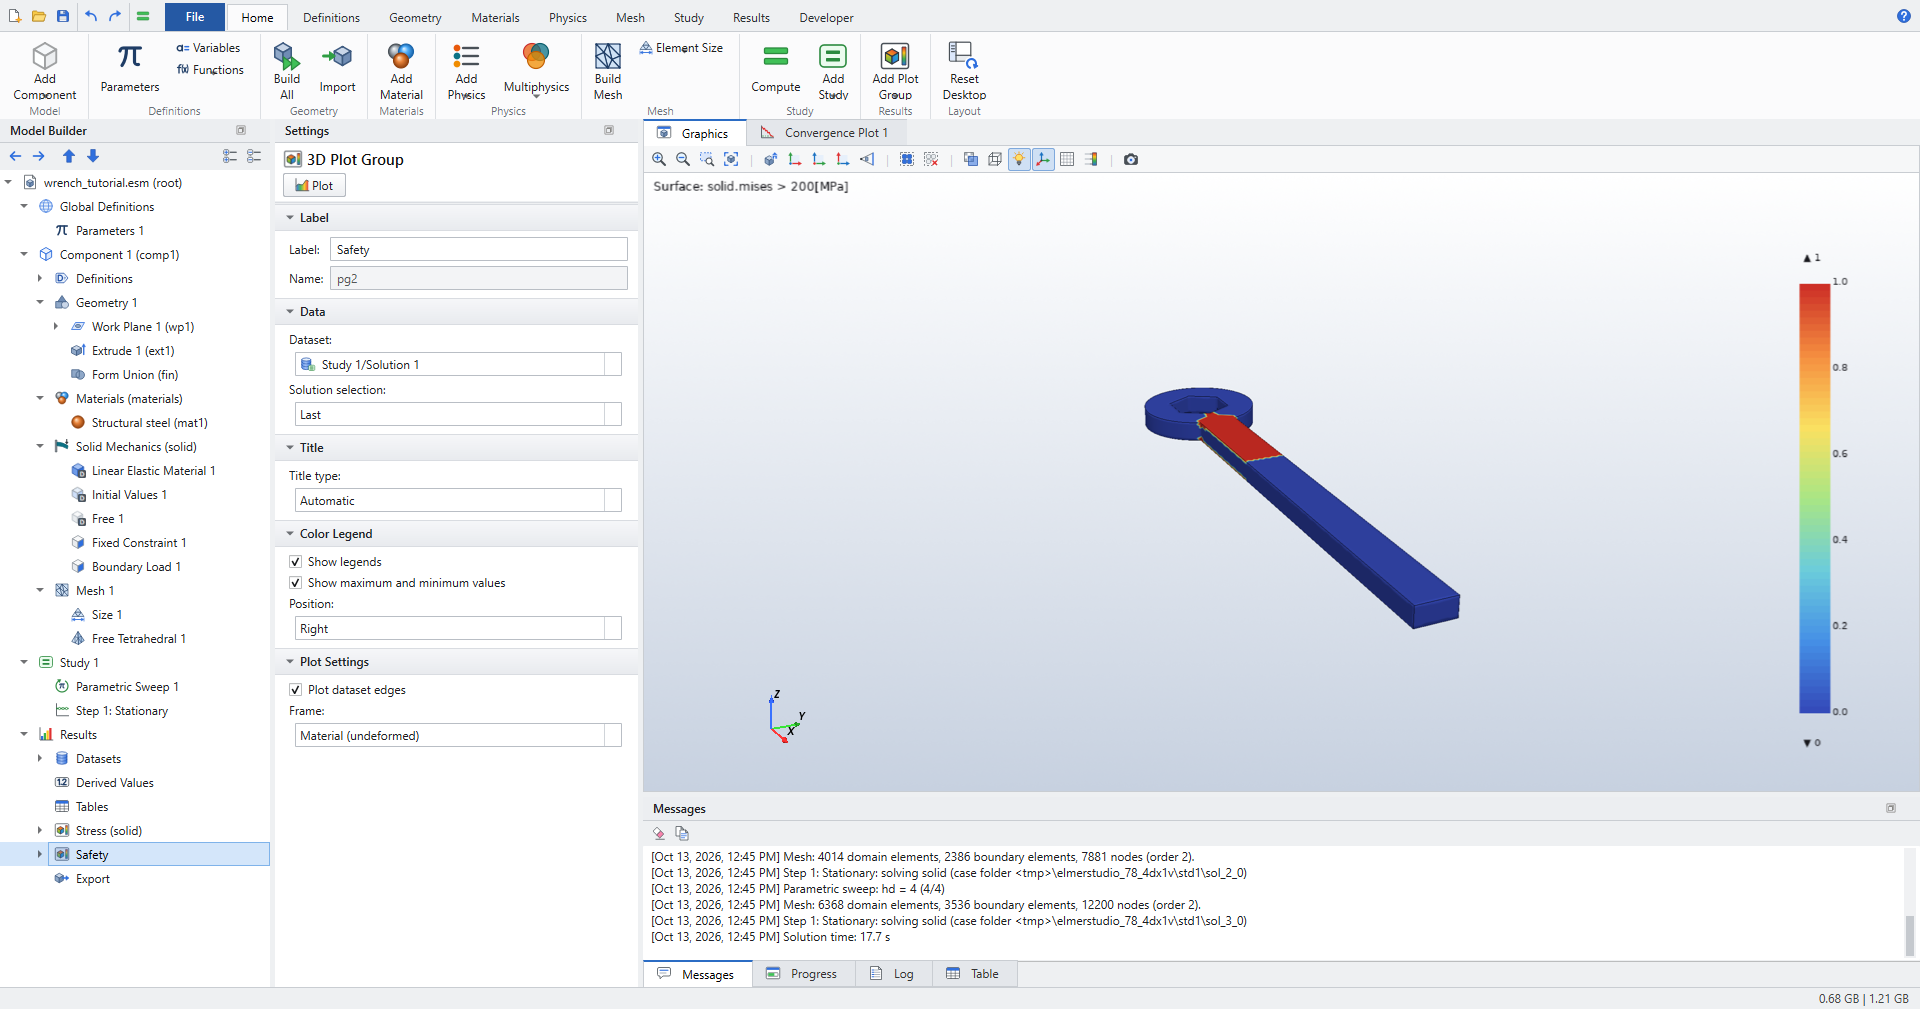The height and width of the screenshot is (1009, 1920).
Task: Edit the Label input field
Action: click(479, 250)
